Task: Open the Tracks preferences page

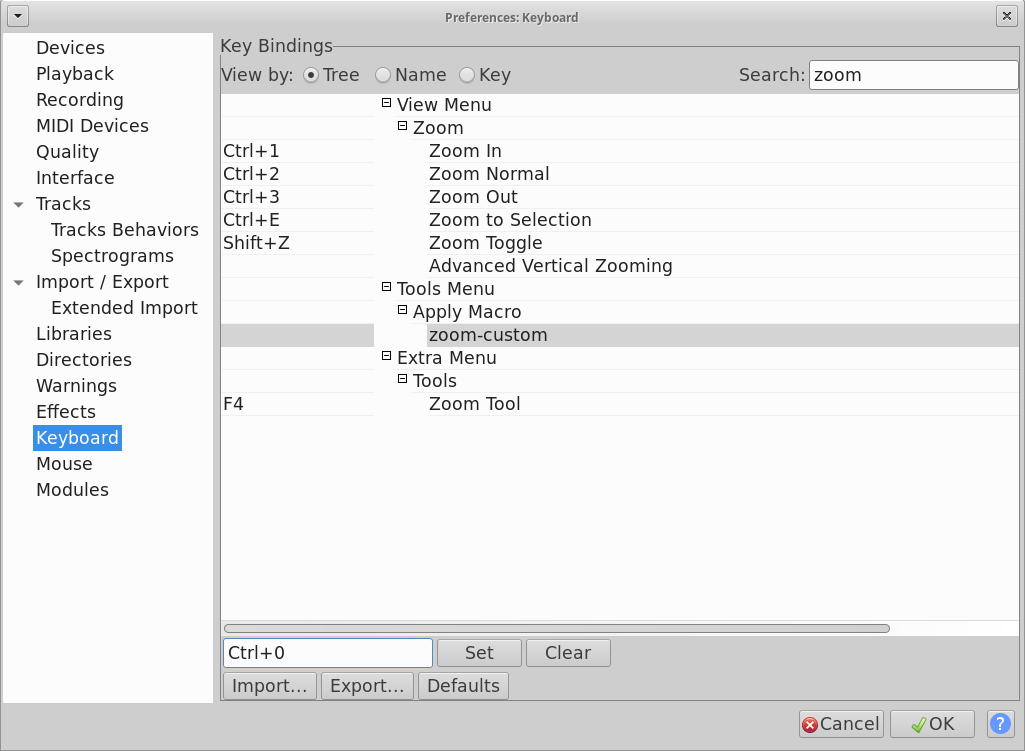Action: pyautogui.click(x=63, y=204)
